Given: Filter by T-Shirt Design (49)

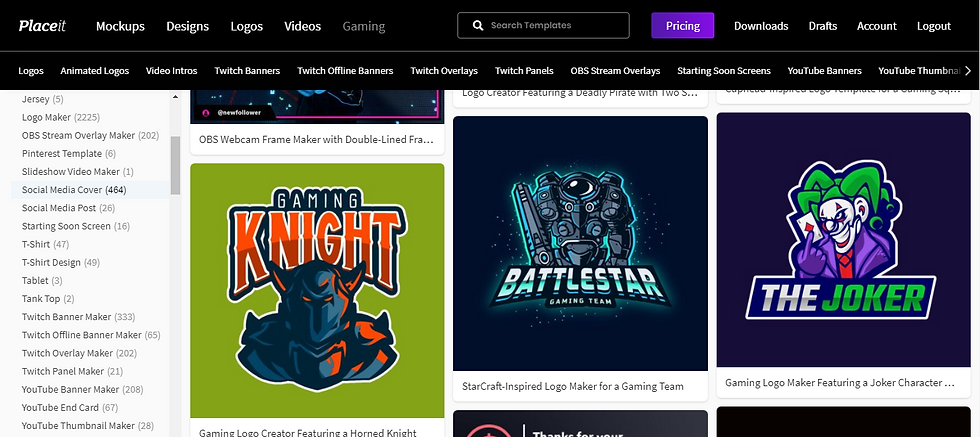Looking at the screenshot, I should [x=61, y=262].
